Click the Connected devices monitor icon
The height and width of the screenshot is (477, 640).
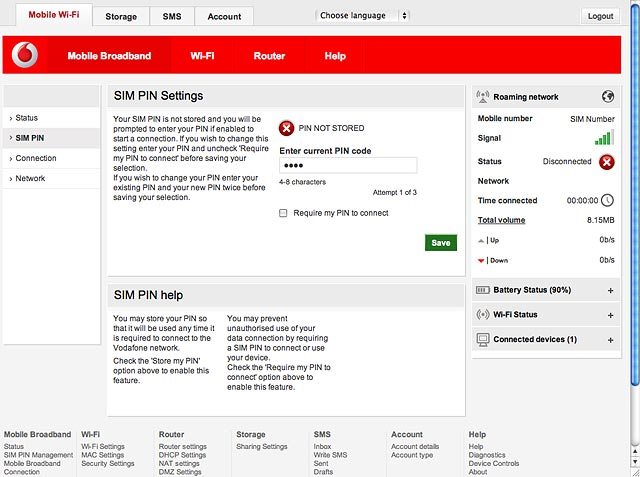tap(483, 339)
